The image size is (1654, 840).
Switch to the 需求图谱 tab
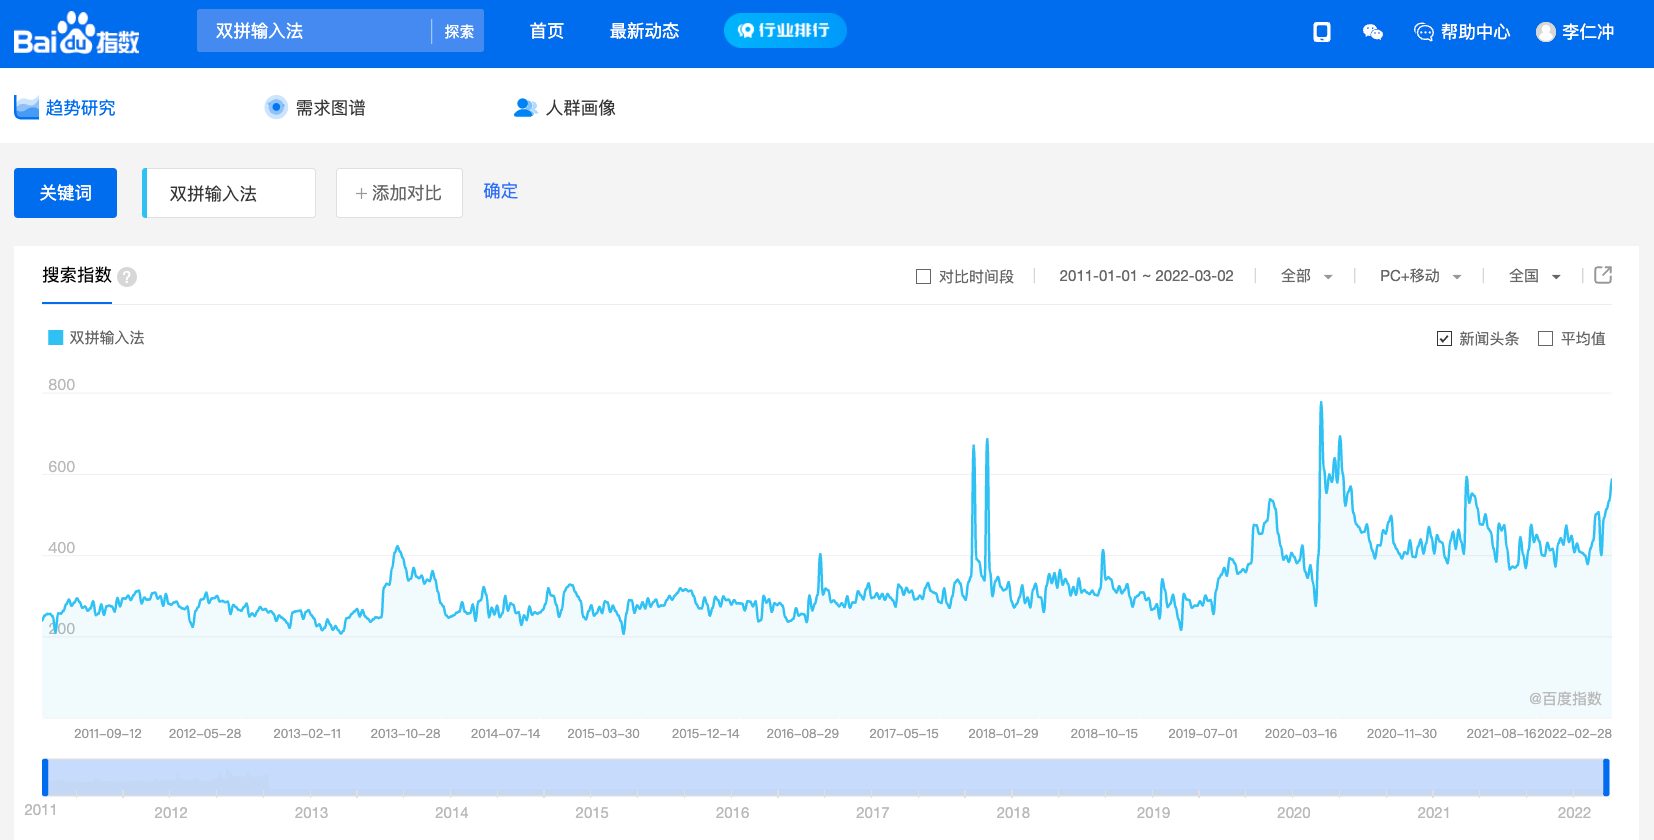click(315, 107)
